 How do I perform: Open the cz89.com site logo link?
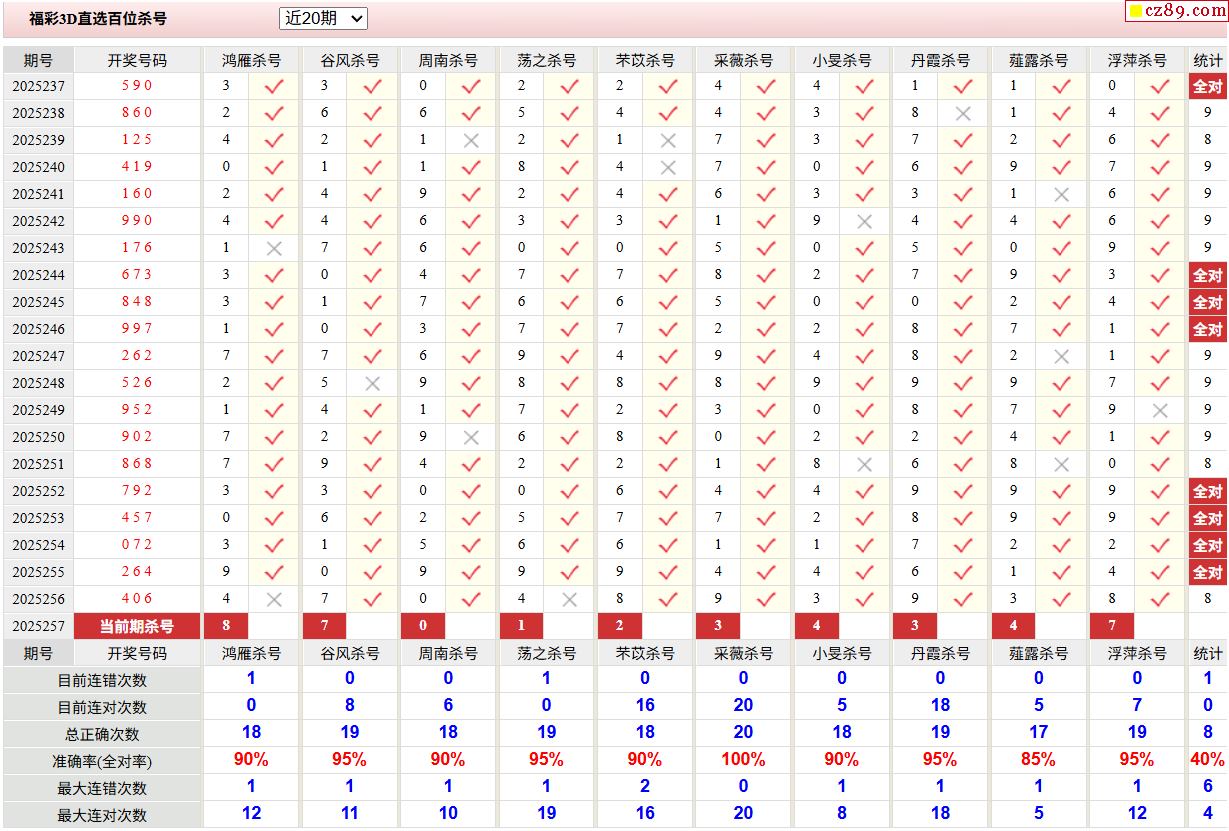(x=1176, y=11)
